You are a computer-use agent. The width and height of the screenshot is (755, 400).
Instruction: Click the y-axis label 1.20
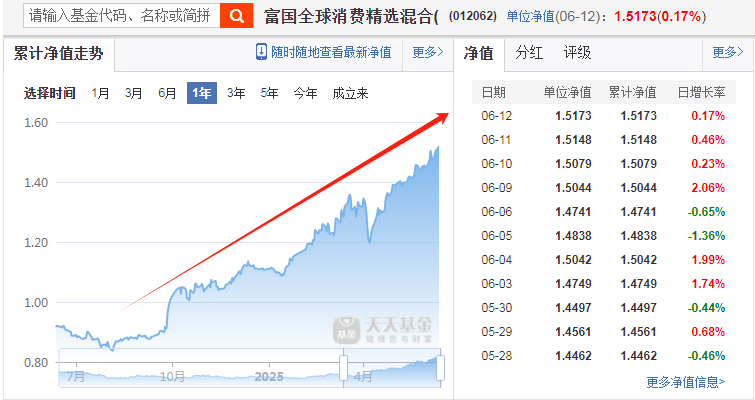36,243
